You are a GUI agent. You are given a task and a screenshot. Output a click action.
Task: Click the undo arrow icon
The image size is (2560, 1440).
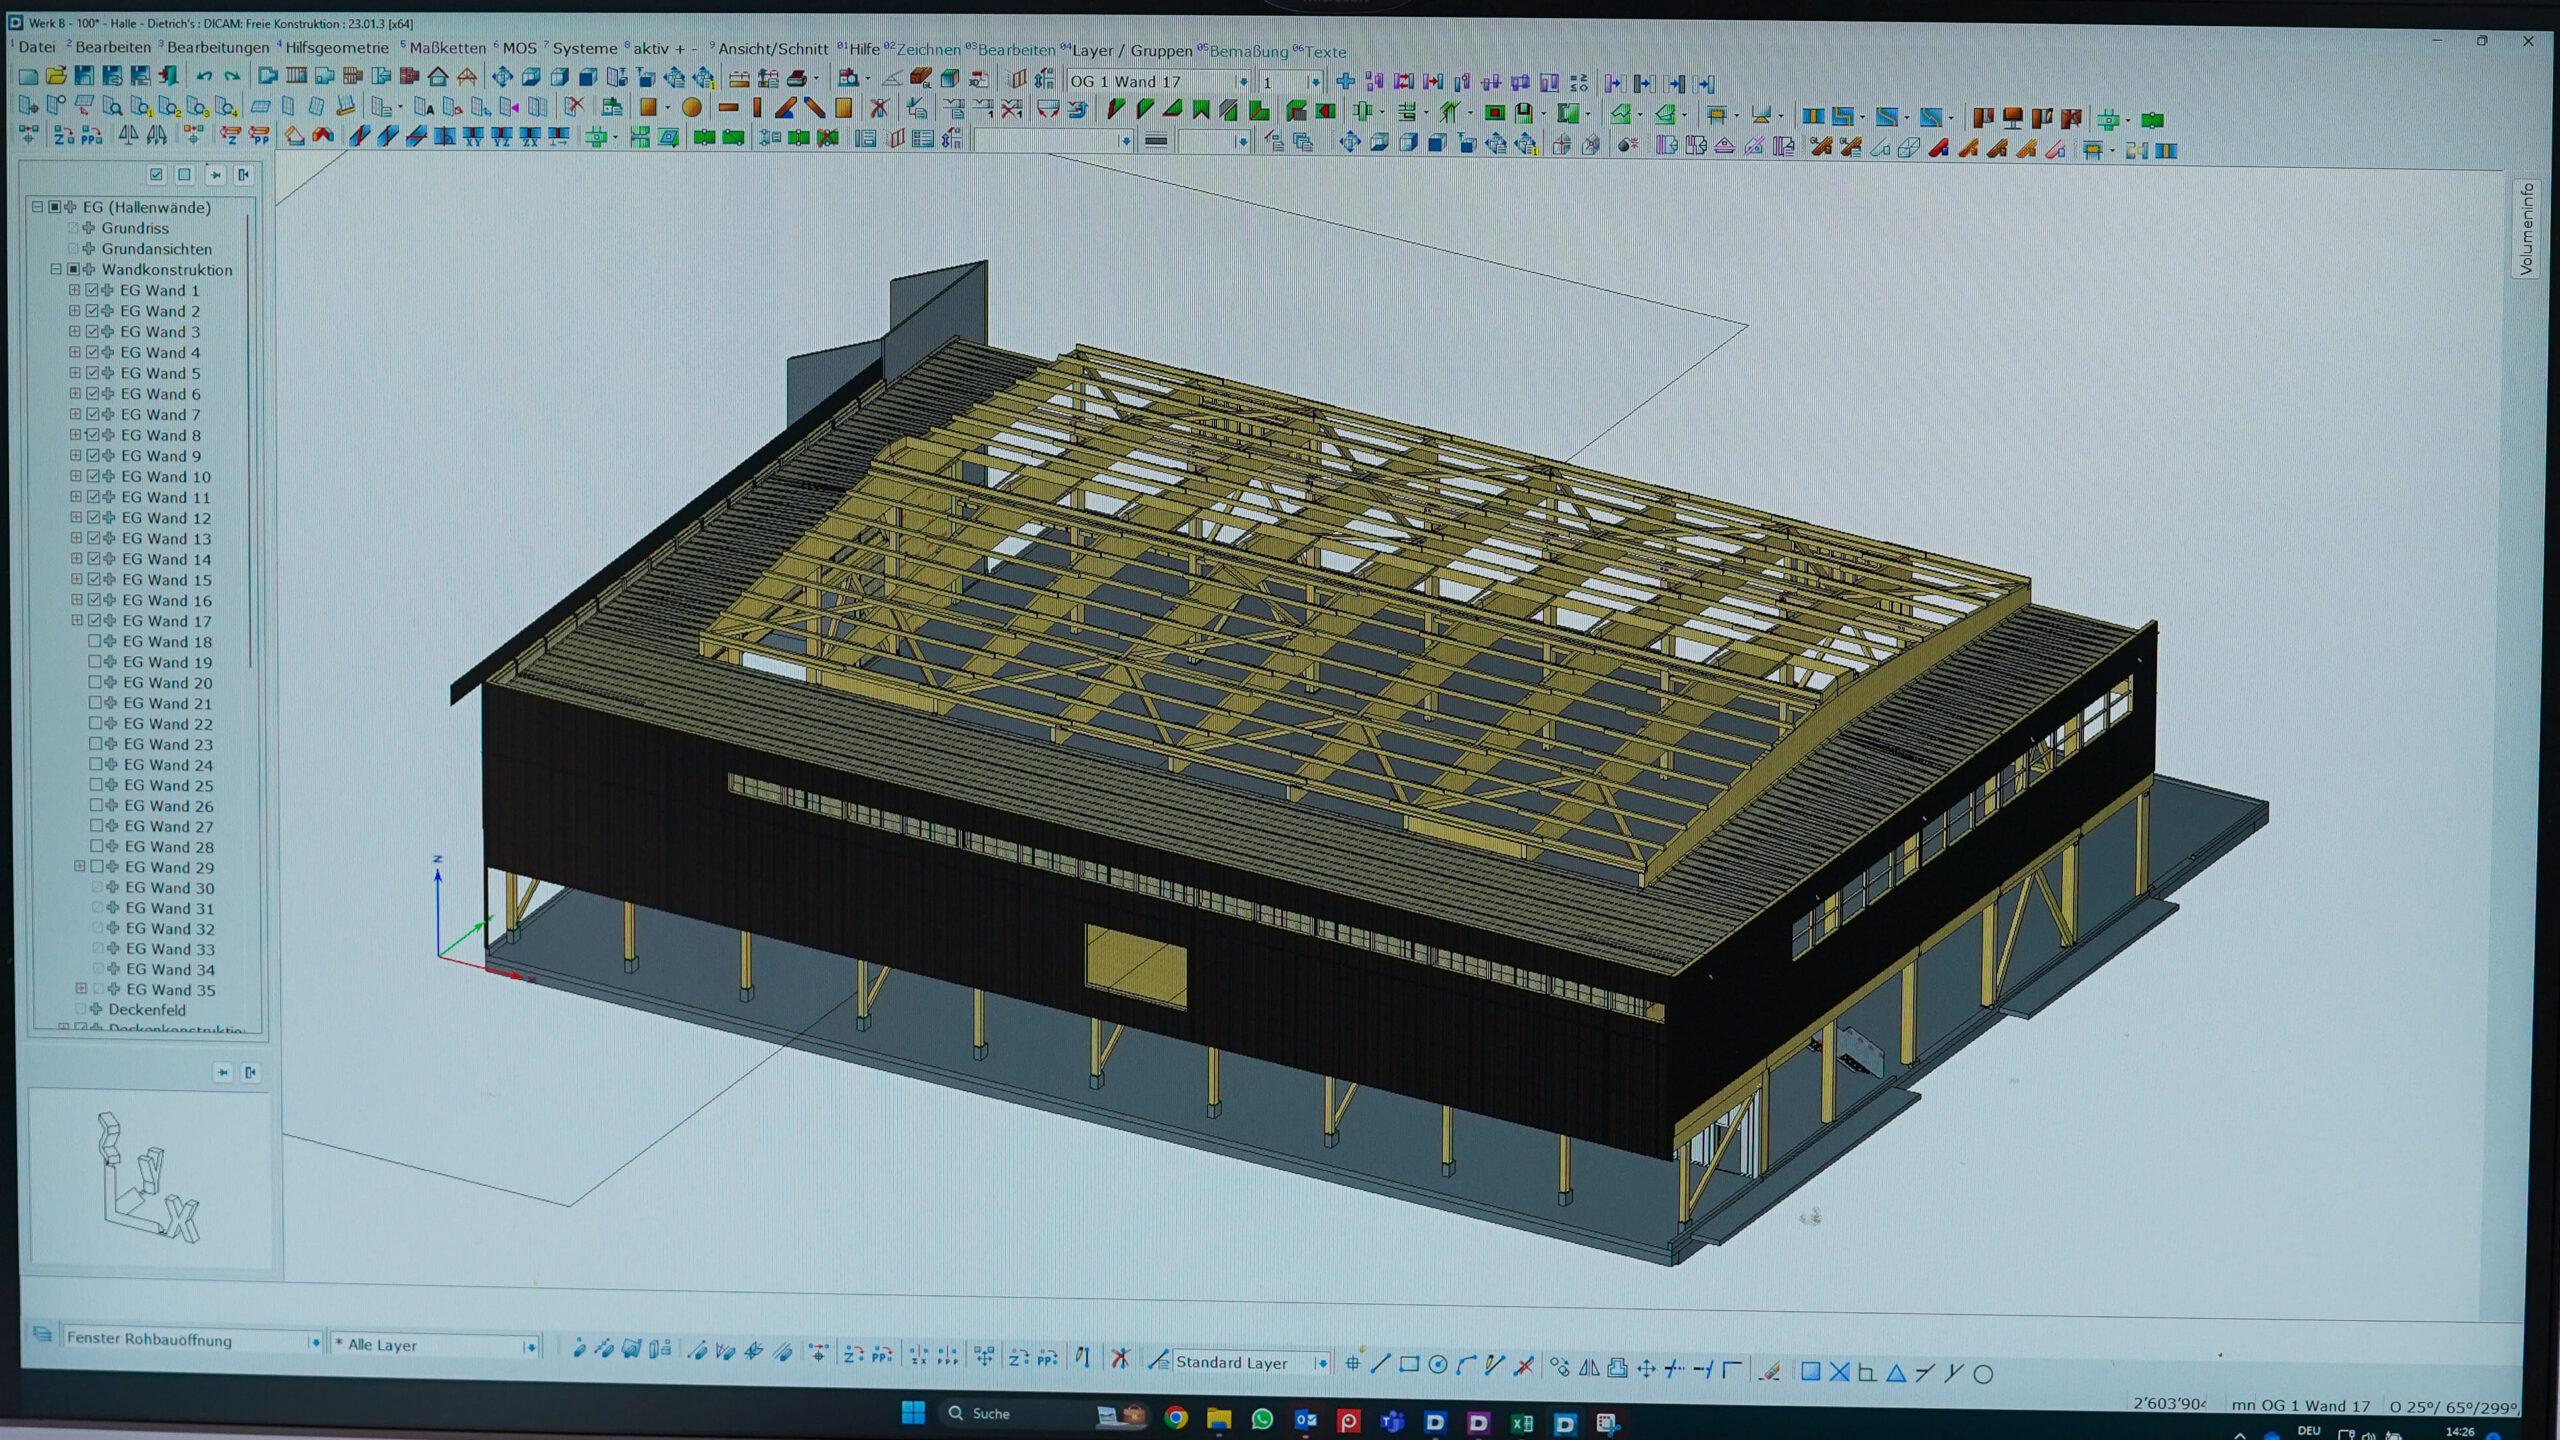coord(204,76)
